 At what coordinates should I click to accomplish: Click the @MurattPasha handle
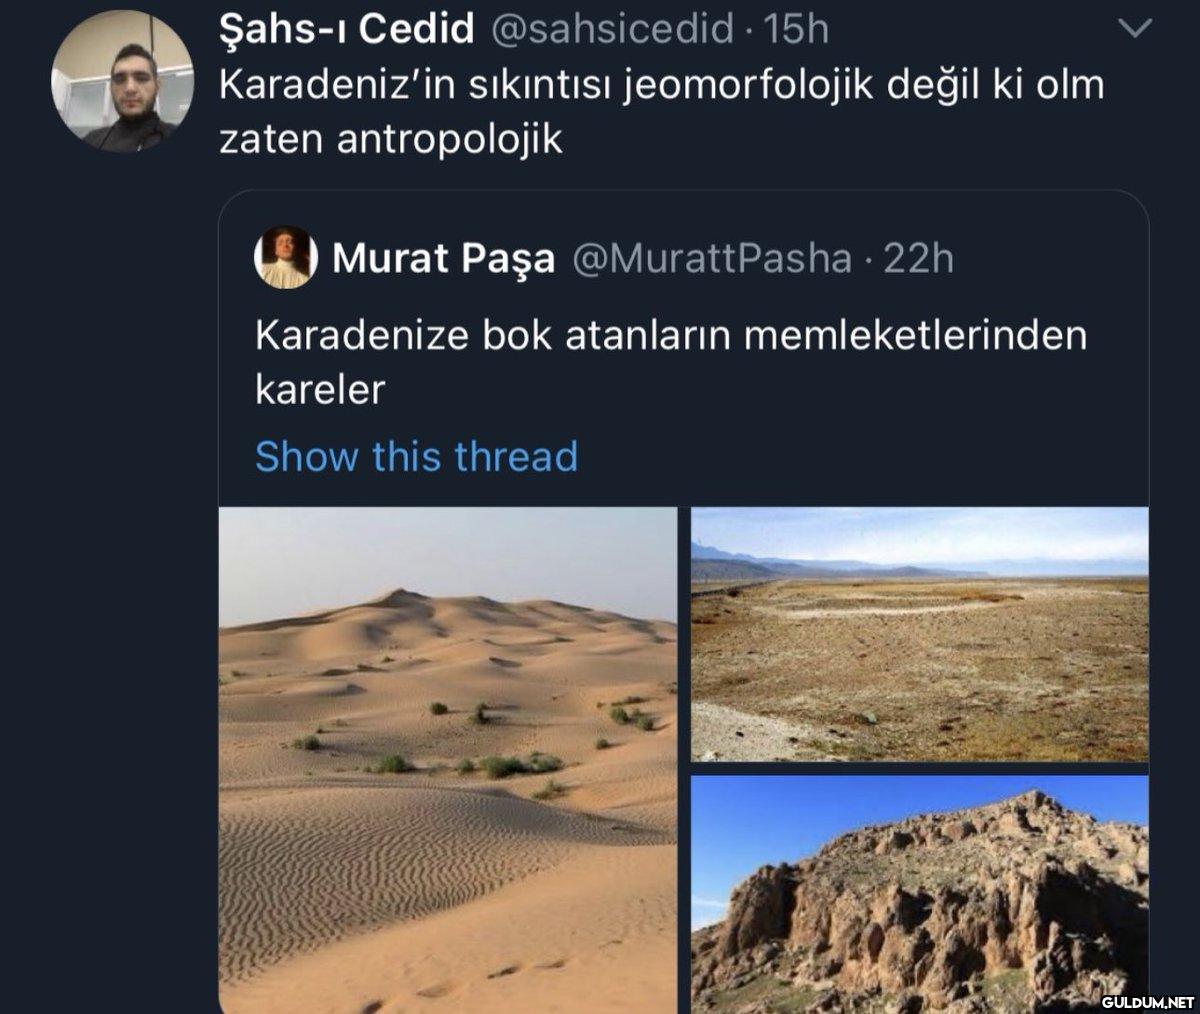(x=712, y=258)
